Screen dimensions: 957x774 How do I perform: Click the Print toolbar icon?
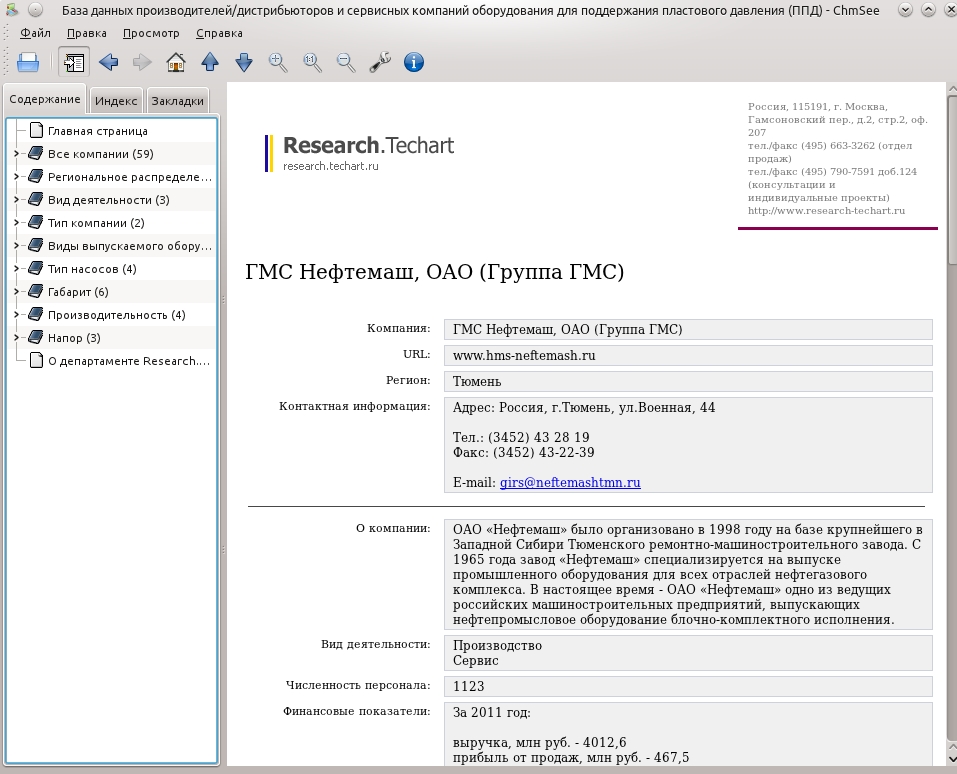[x=28, y=62]
